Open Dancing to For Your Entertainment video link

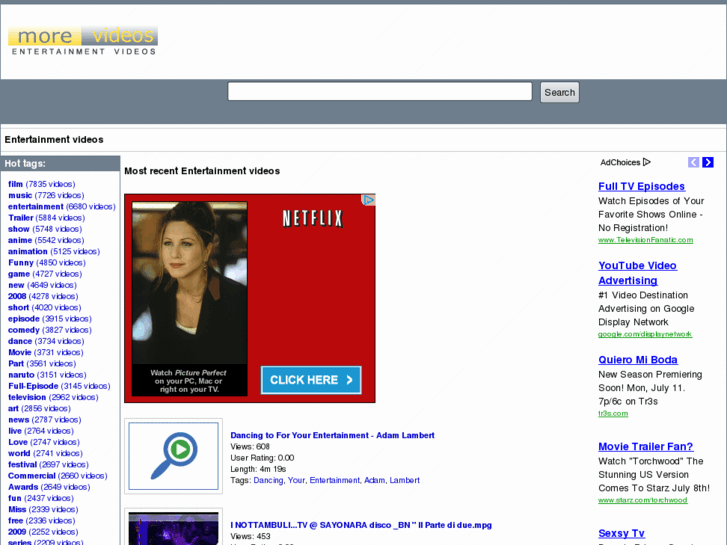click(332, 435)
